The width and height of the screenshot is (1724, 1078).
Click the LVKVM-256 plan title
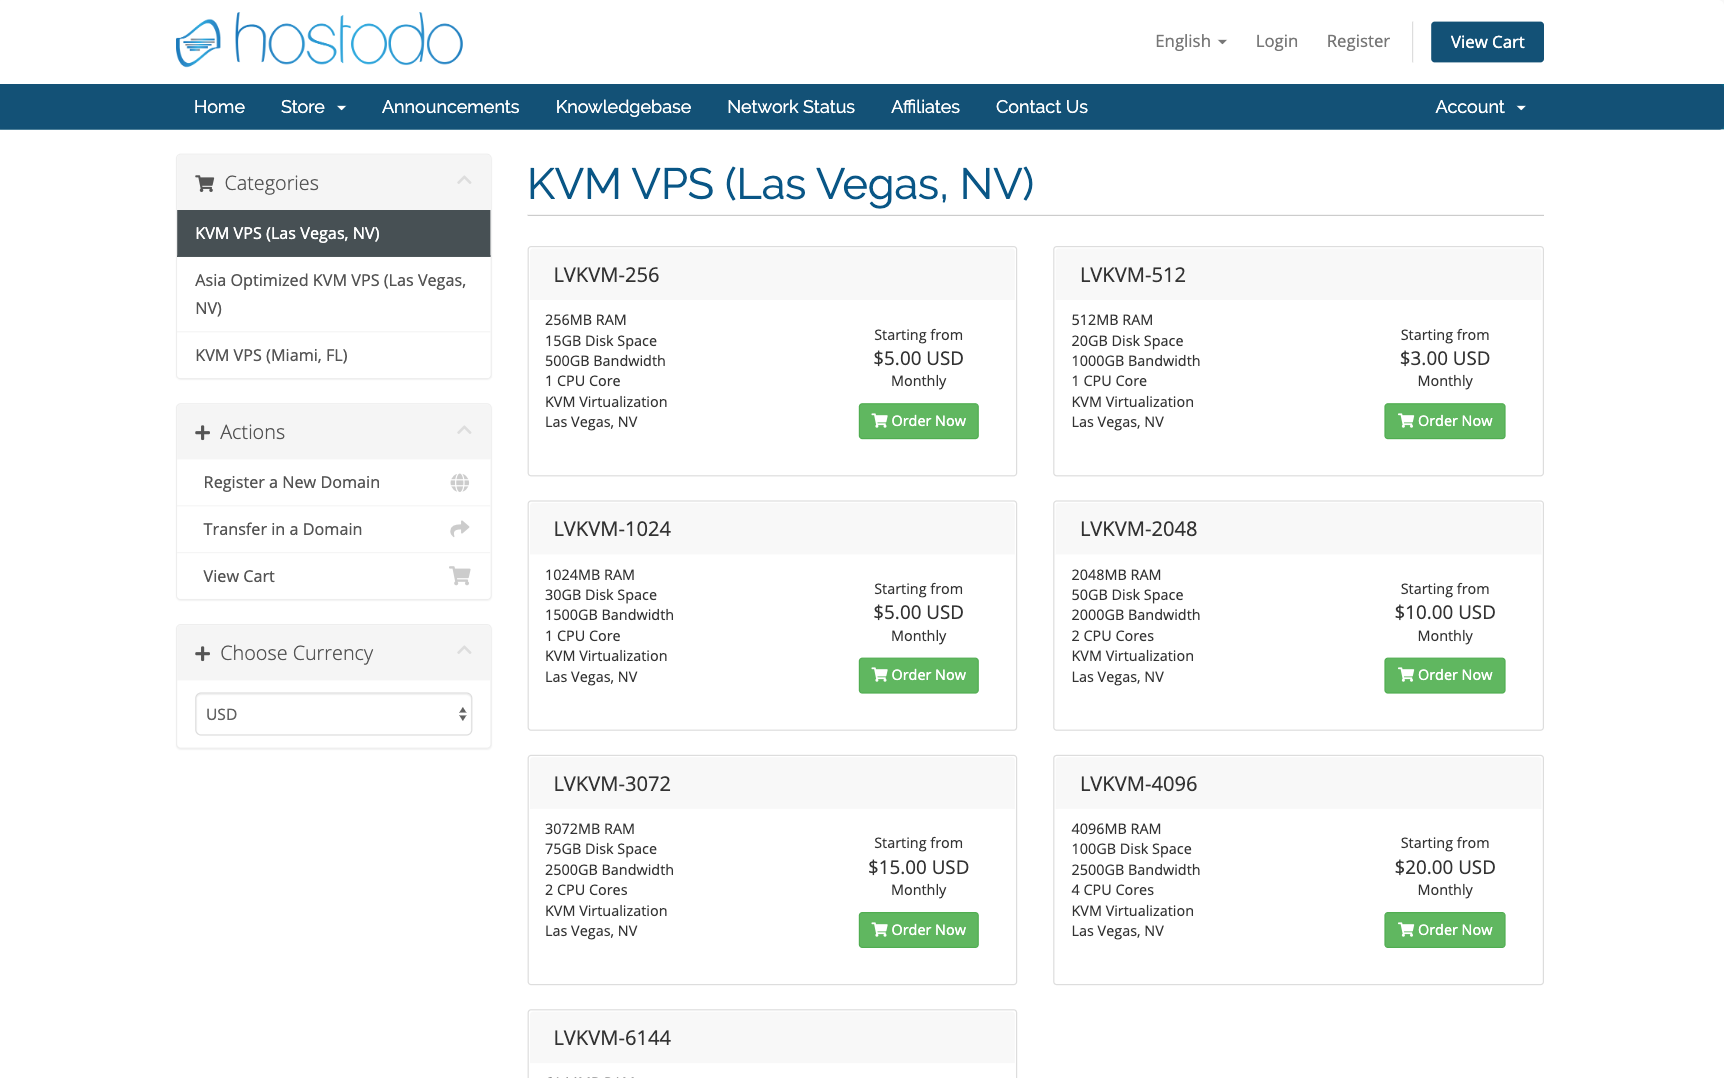click(606, 275)
